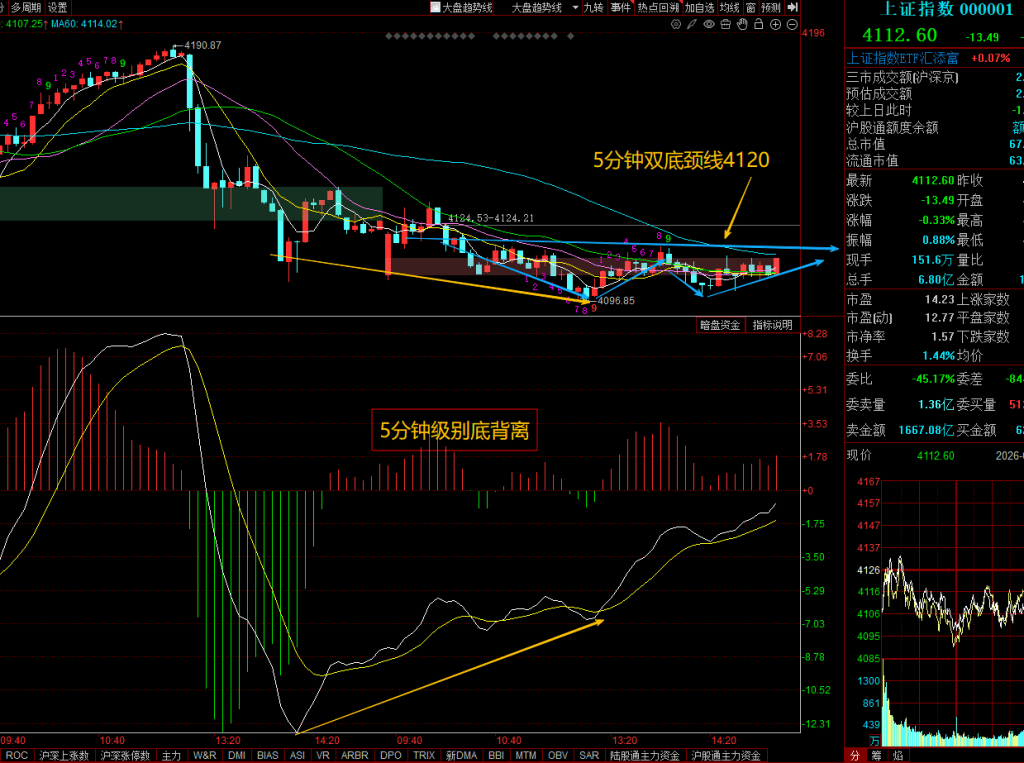Viewport: 1024px width, 763px height.
Task: Tick the 大盘趋势线 checkbox
Action: 435,7
